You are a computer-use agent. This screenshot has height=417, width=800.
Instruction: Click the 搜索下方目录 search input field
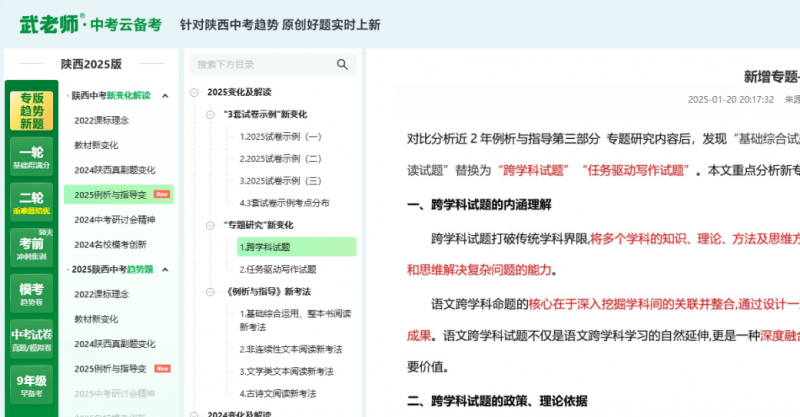(260, 65)
